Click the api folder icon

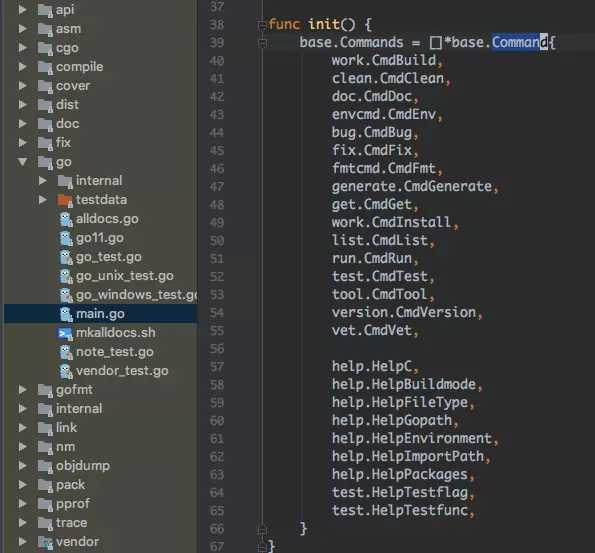pos(45,11)
